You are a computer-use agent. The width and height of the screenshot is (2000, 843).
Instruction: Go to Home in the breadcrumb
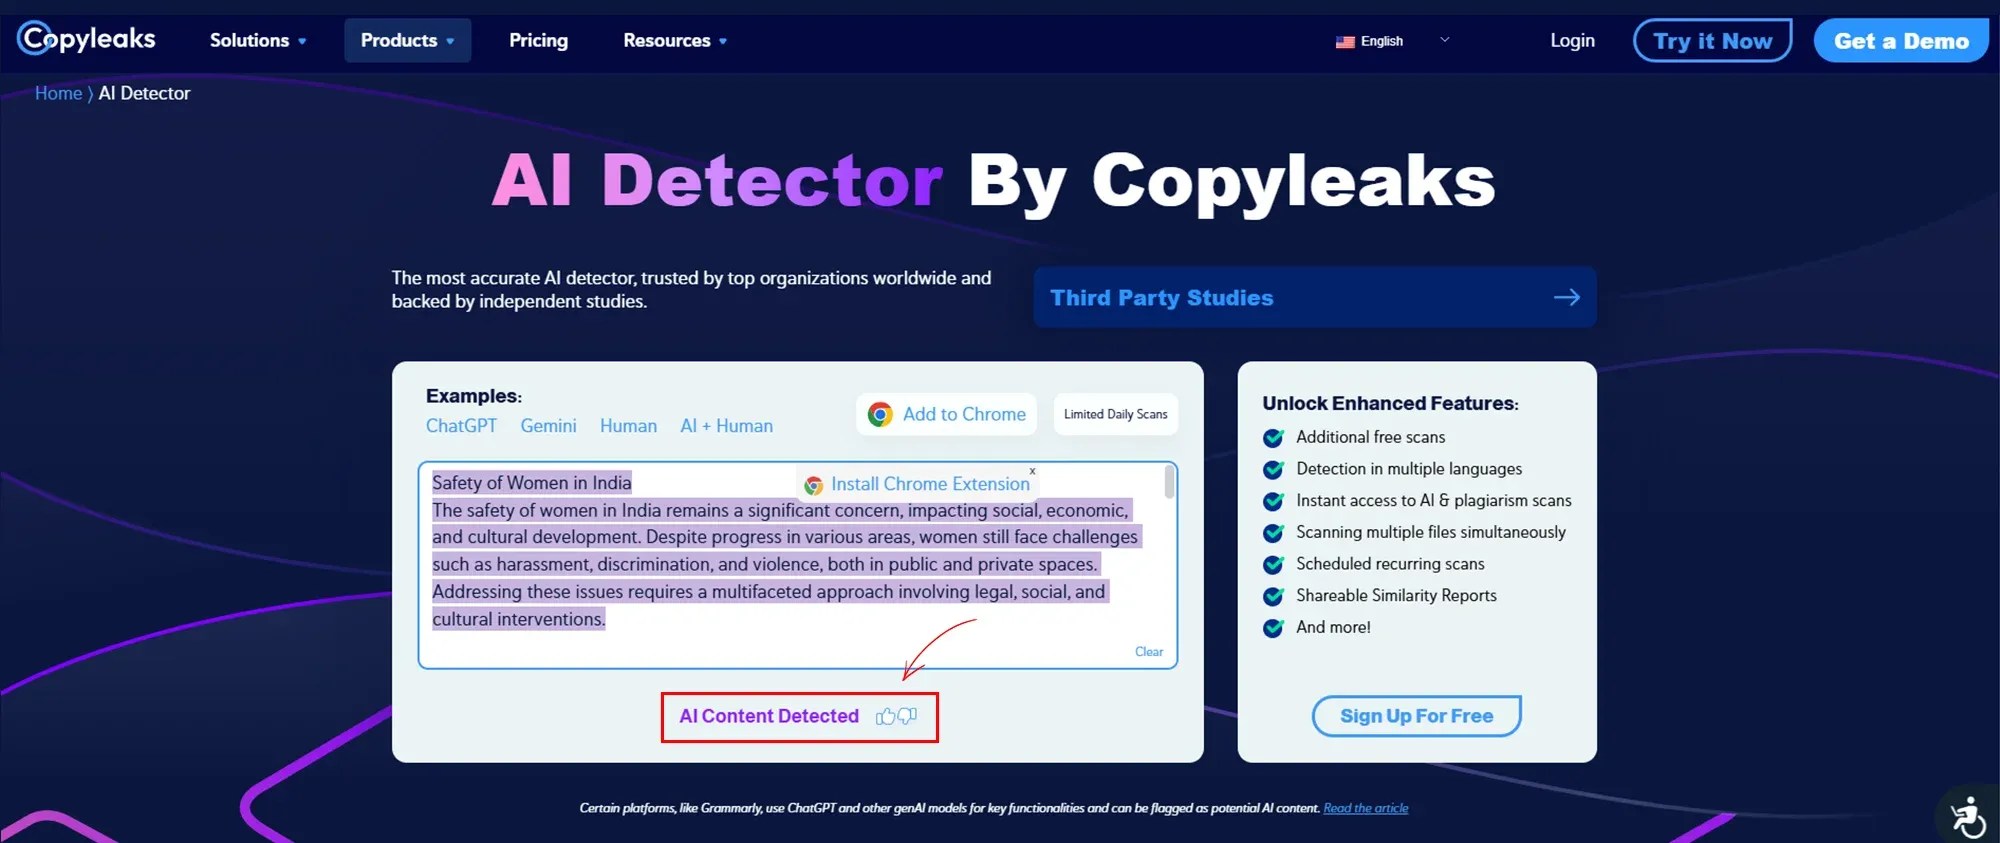click(x=58, y=93)
